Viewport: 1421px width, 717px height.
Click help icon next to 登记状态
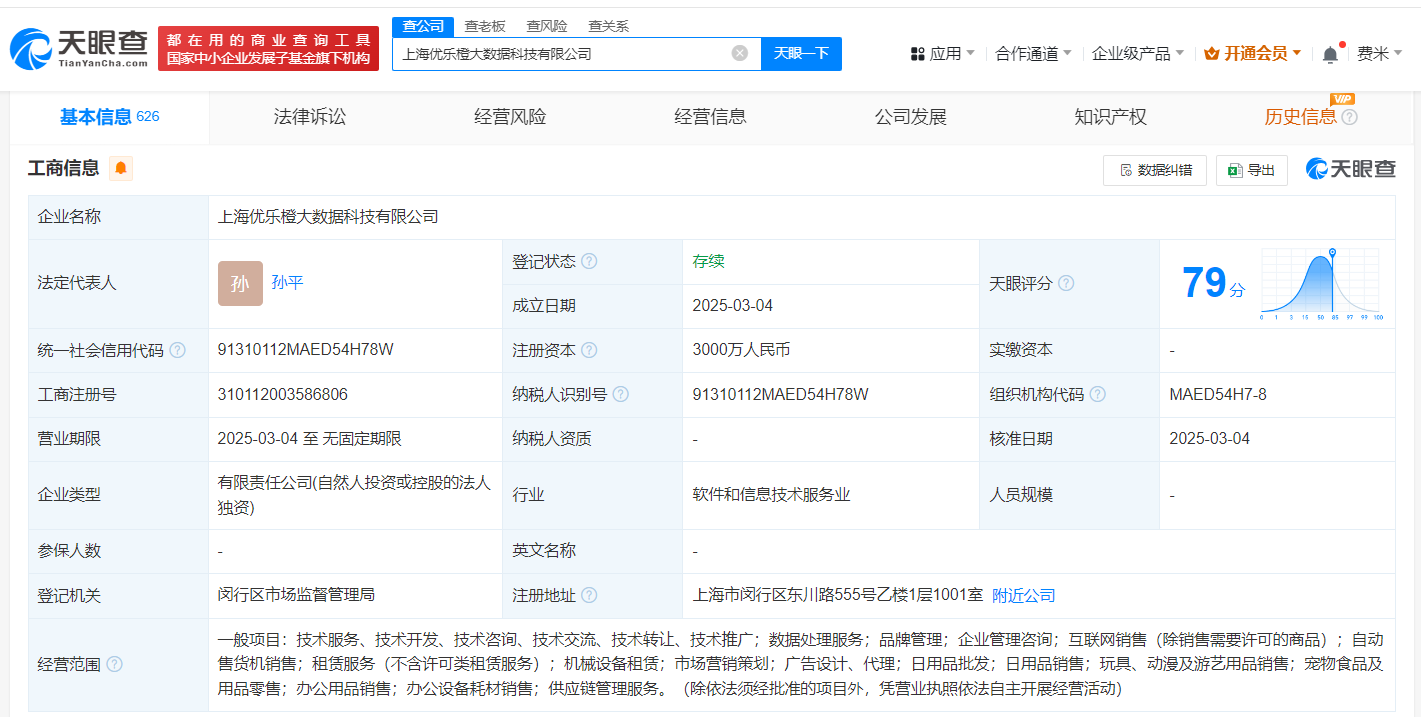[x=589, y=262]
